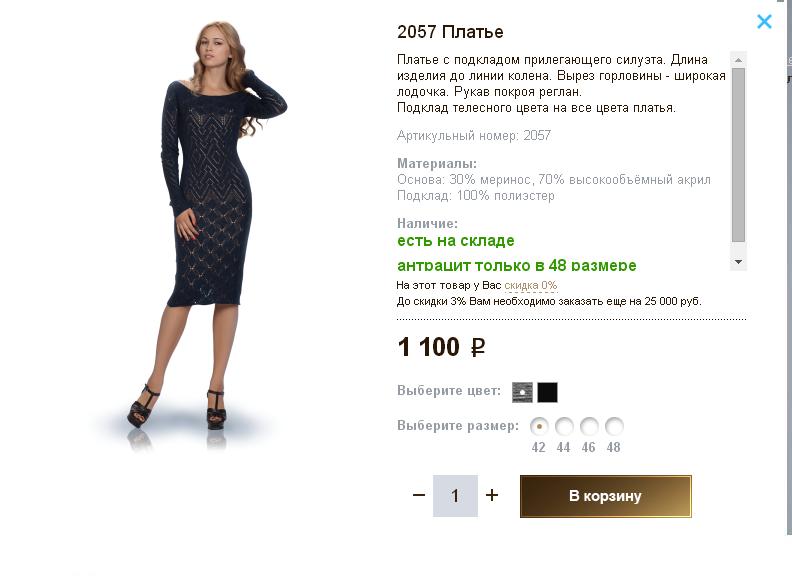Close the product popup with the blue X

tap(764, 21)
